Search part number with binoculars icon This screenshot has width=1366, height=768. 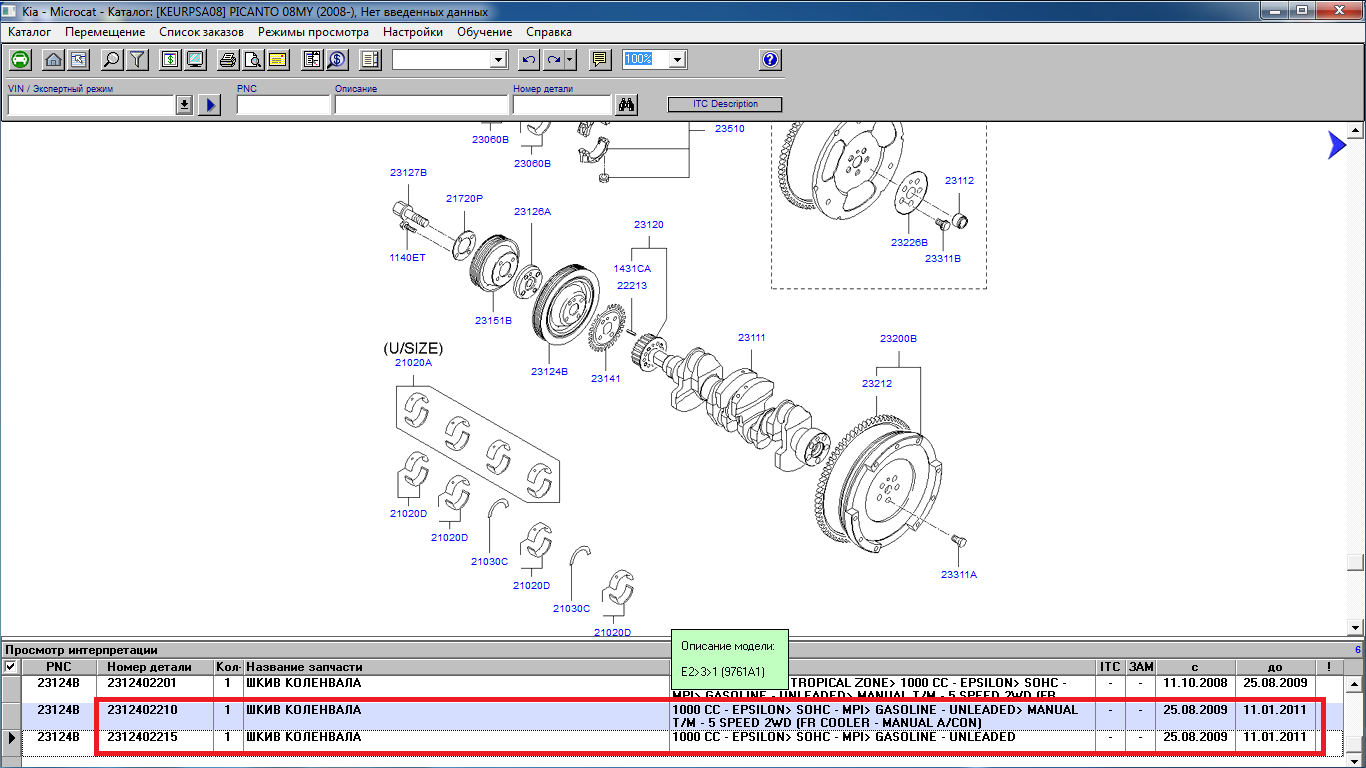627,105
